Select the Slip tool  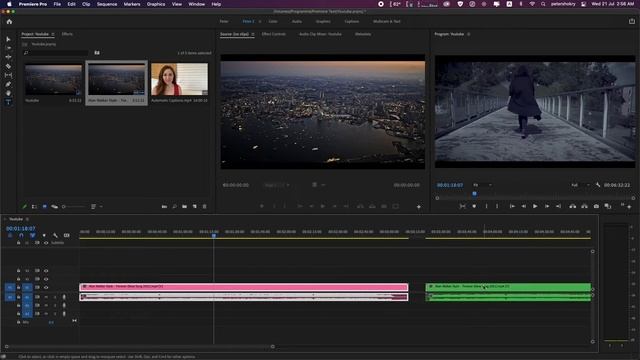click(8, 76)
